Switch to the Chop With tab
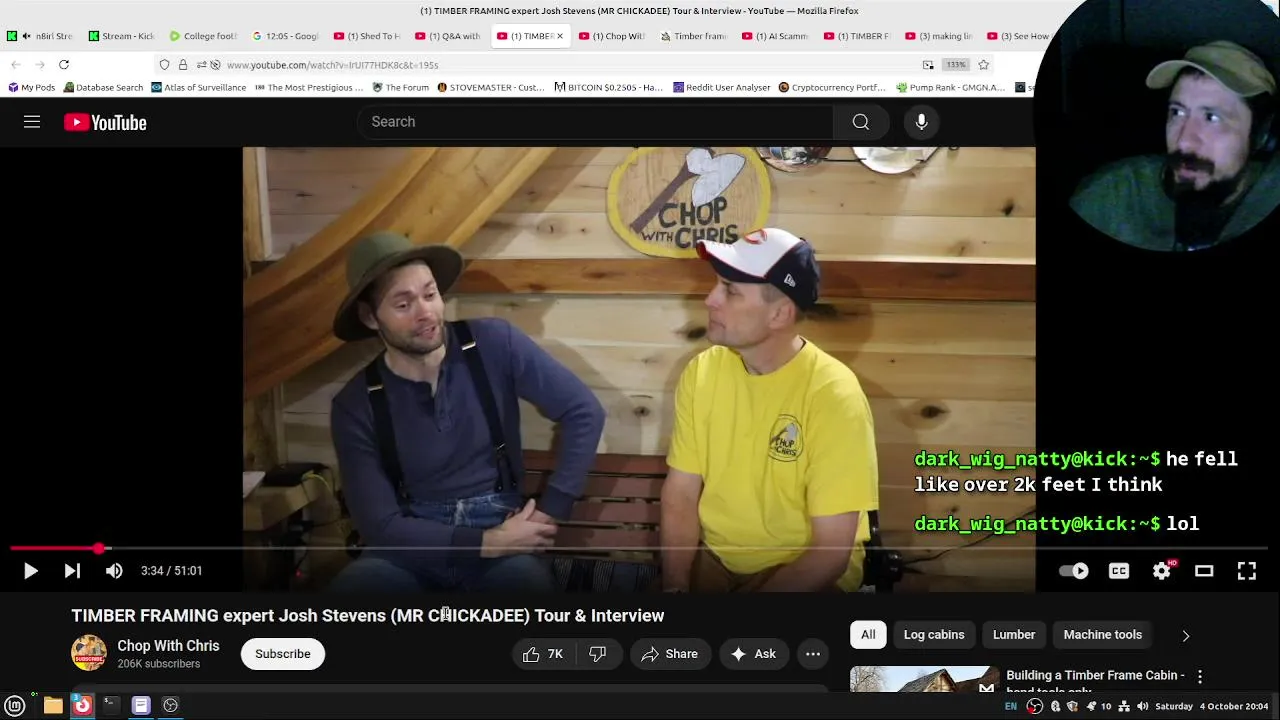Screen dimensions: 1280x720 612,36
